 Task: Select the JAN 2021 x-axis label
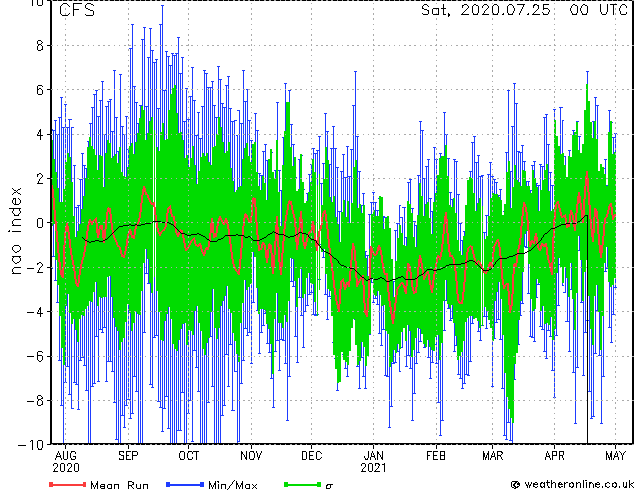(x=373, y=462)
